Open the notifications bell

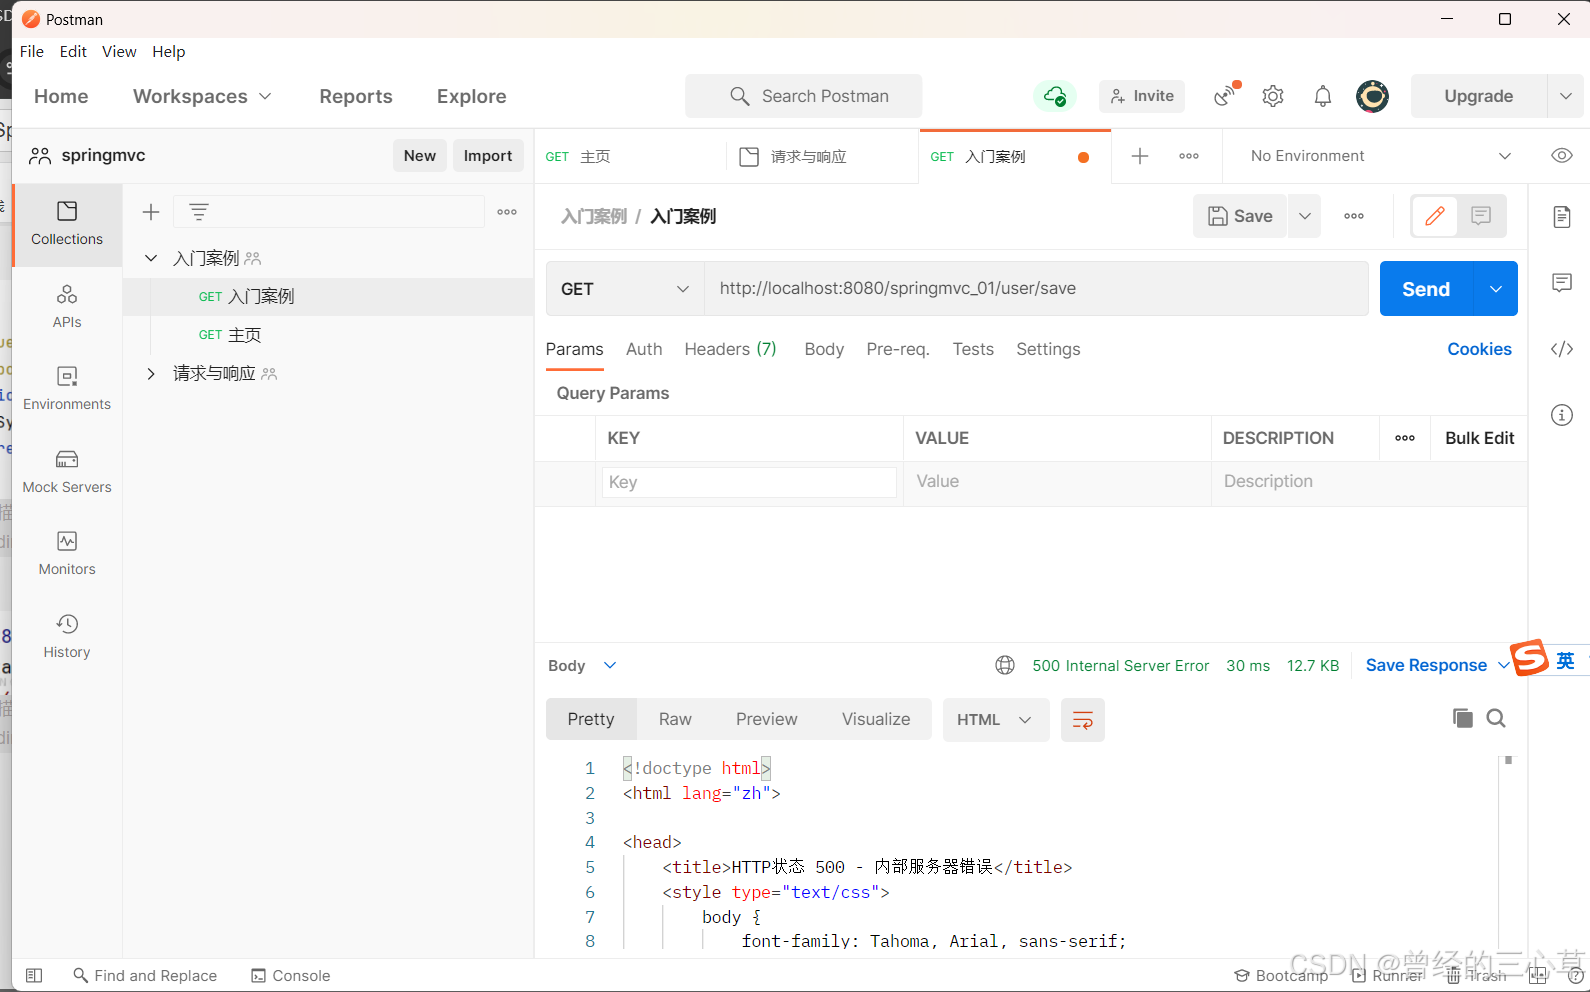click(1323, 96)
